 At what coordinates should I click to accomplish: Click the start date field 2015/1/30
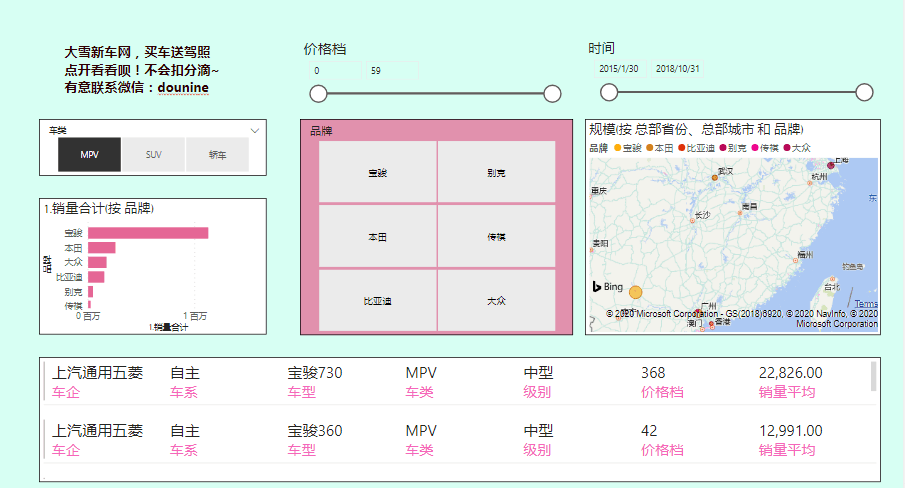[x=619, y=69]
